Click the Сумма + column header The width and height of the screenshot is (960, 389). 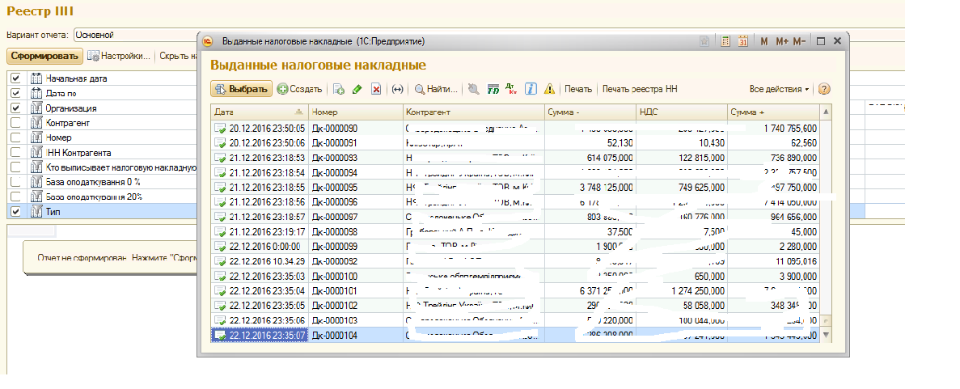pyautogui.click(x=773, y=112)
